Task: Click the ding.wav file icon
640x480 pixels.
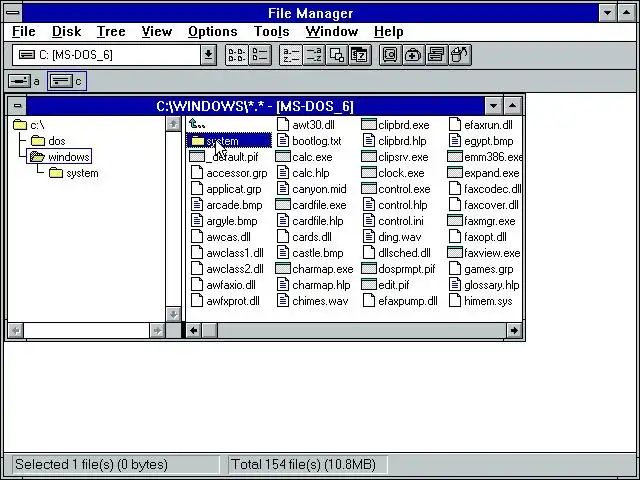Action: click(x=369, y=237)
